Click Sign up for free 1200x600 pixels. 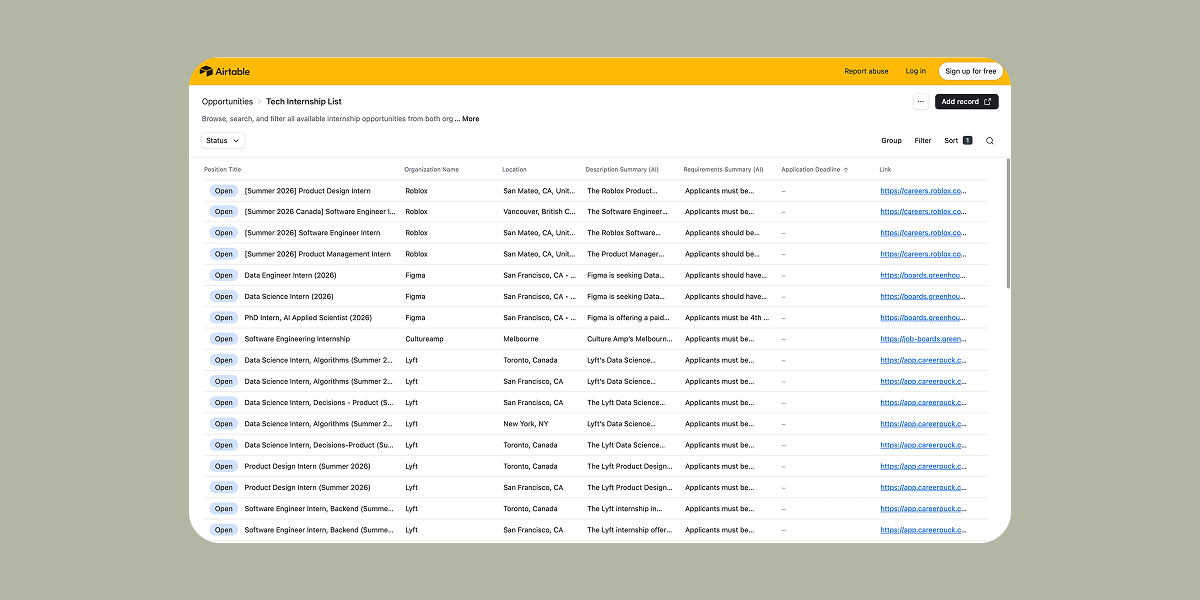[x=970, y=71]
